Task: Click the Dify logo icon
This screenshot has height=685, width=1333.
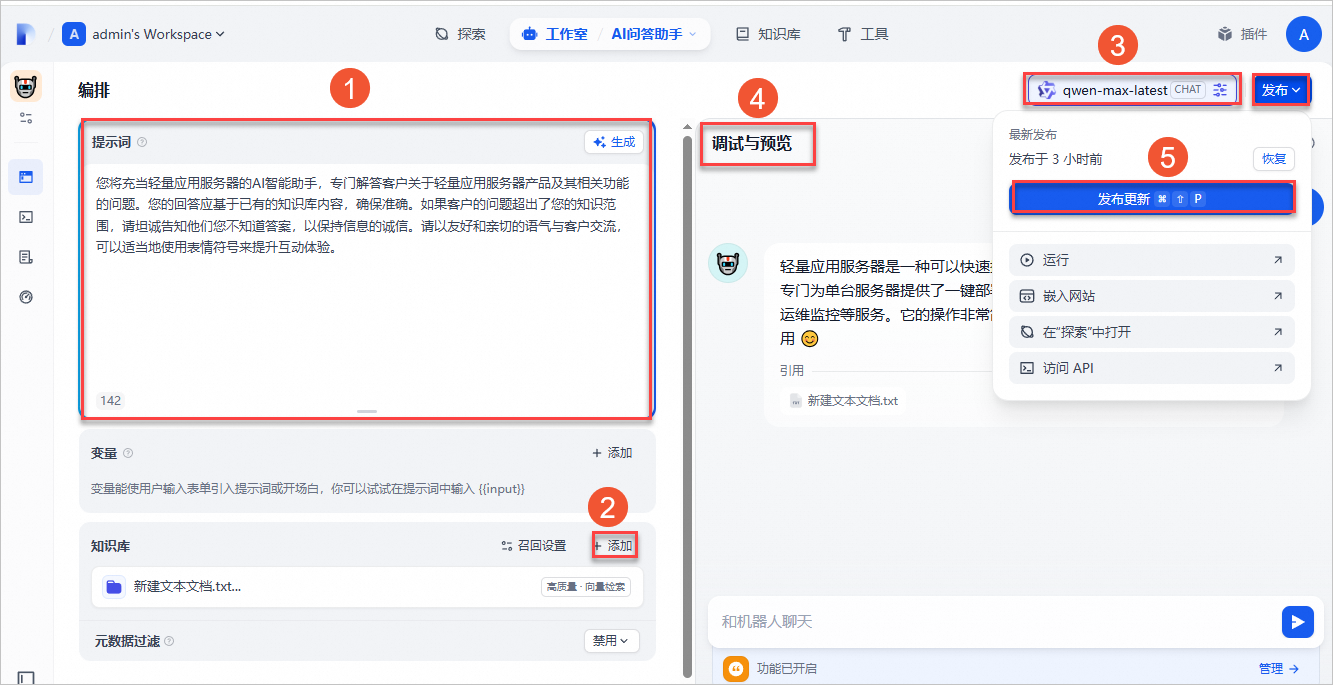Action: (25, 34)
